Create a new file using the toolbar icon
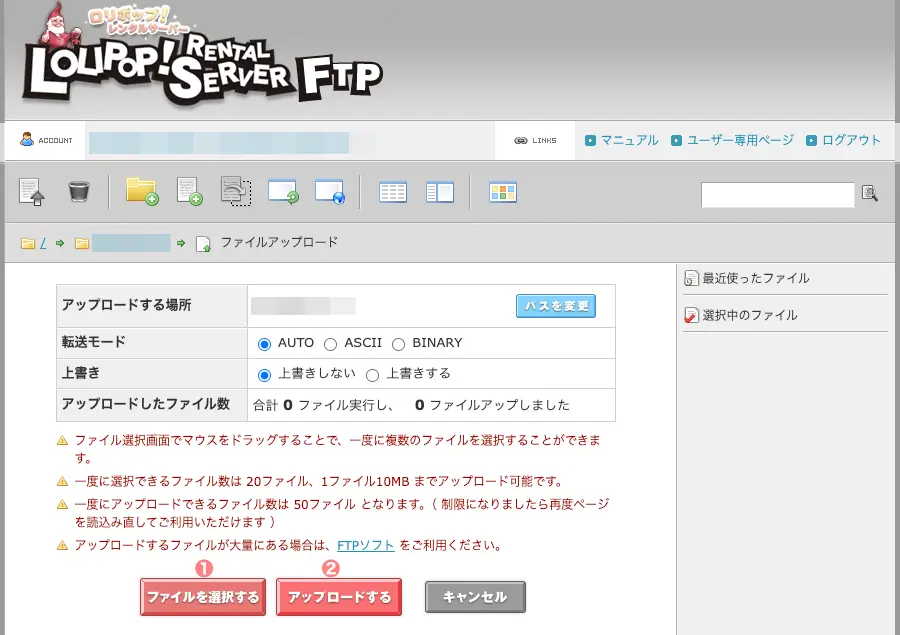The height and width of the screenshot is (635, 900). (189, 191)
